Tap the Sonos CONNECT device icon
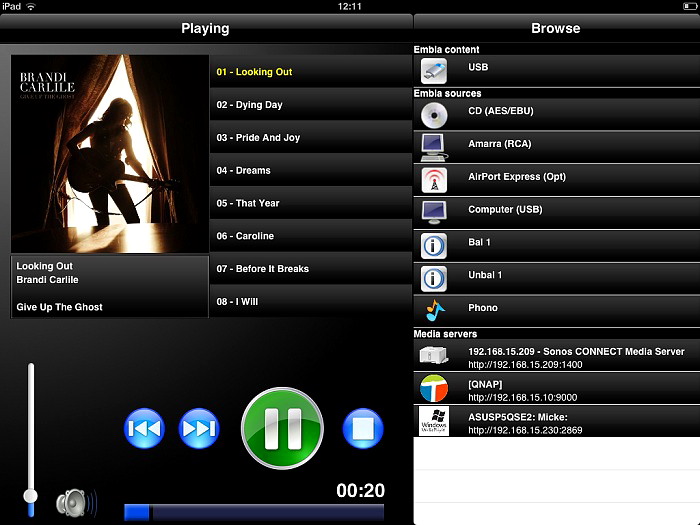The width and height of the screenshot is (700, 525). coord(433,355)
